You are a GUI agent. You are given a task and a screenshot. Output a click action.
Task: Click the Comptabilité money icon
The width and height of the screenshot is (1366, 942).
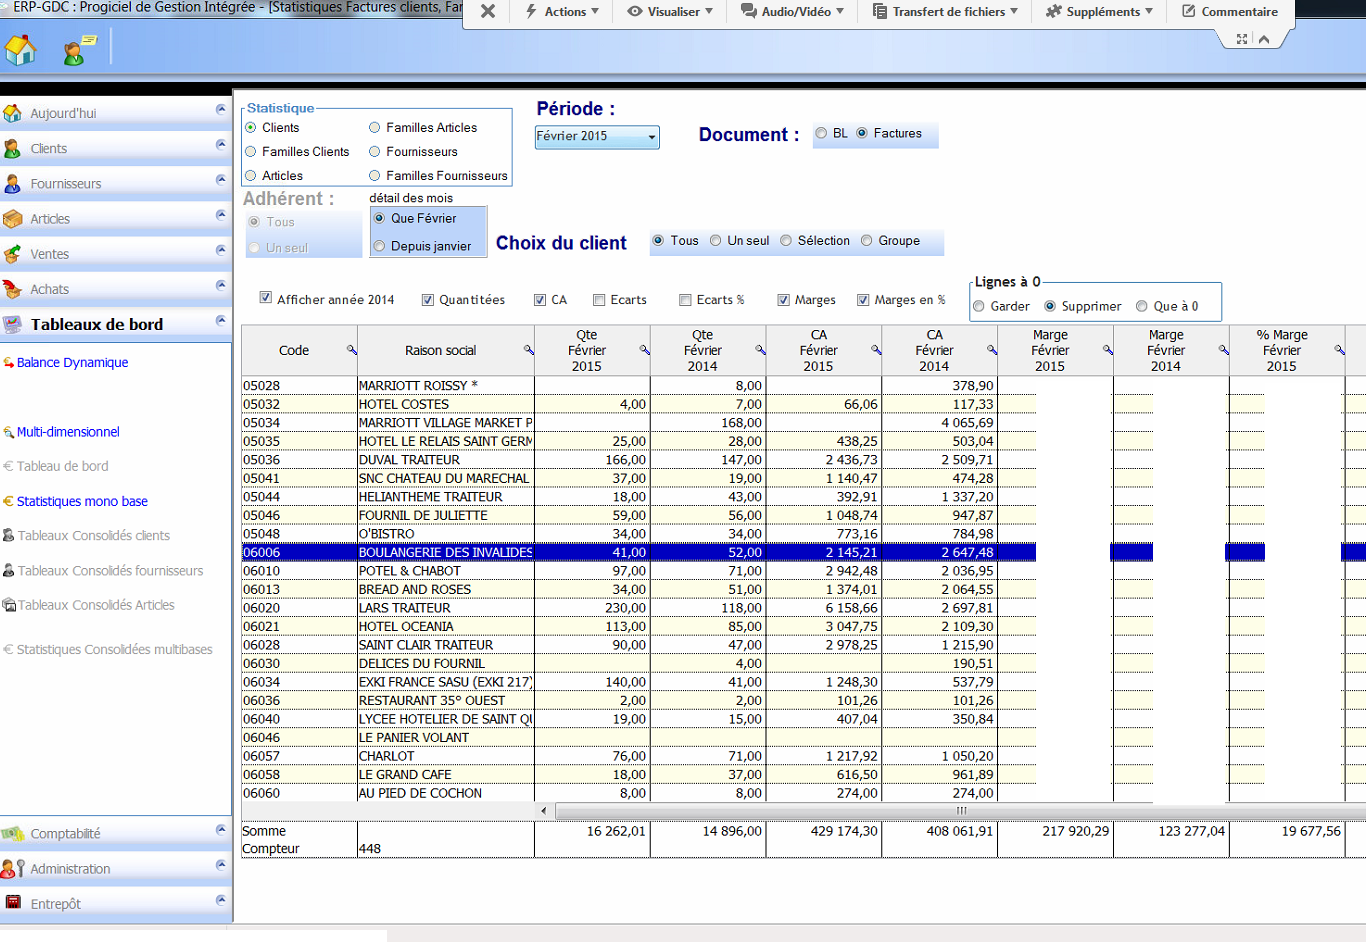coord(12,833)
